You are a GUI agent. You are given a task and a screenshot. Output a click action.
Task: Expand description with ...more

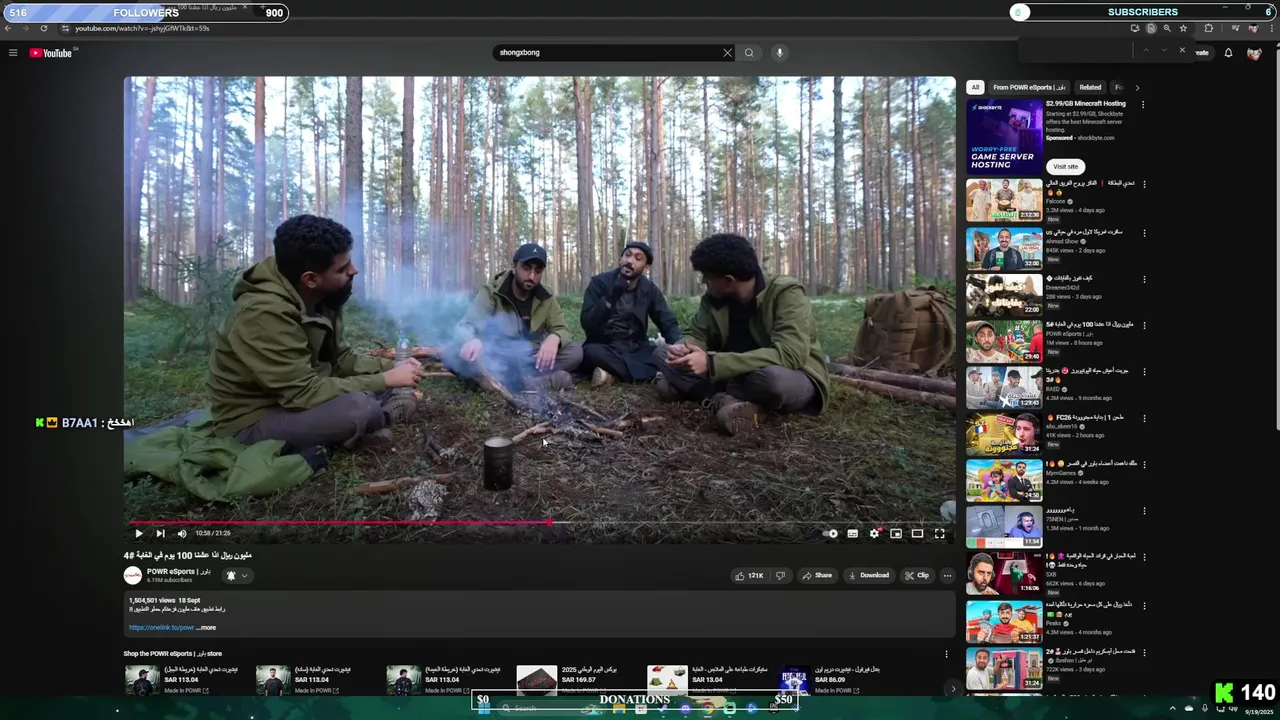pyautogui.click(x=206, y=627)
